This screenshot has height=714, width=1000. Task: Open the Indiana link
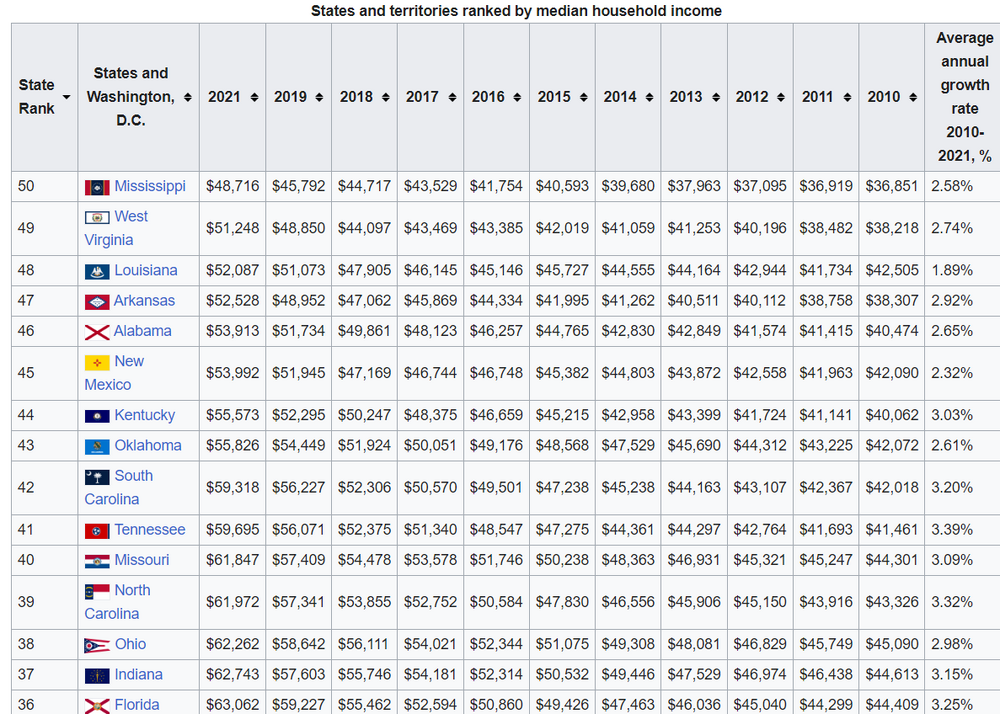[138, 675]
